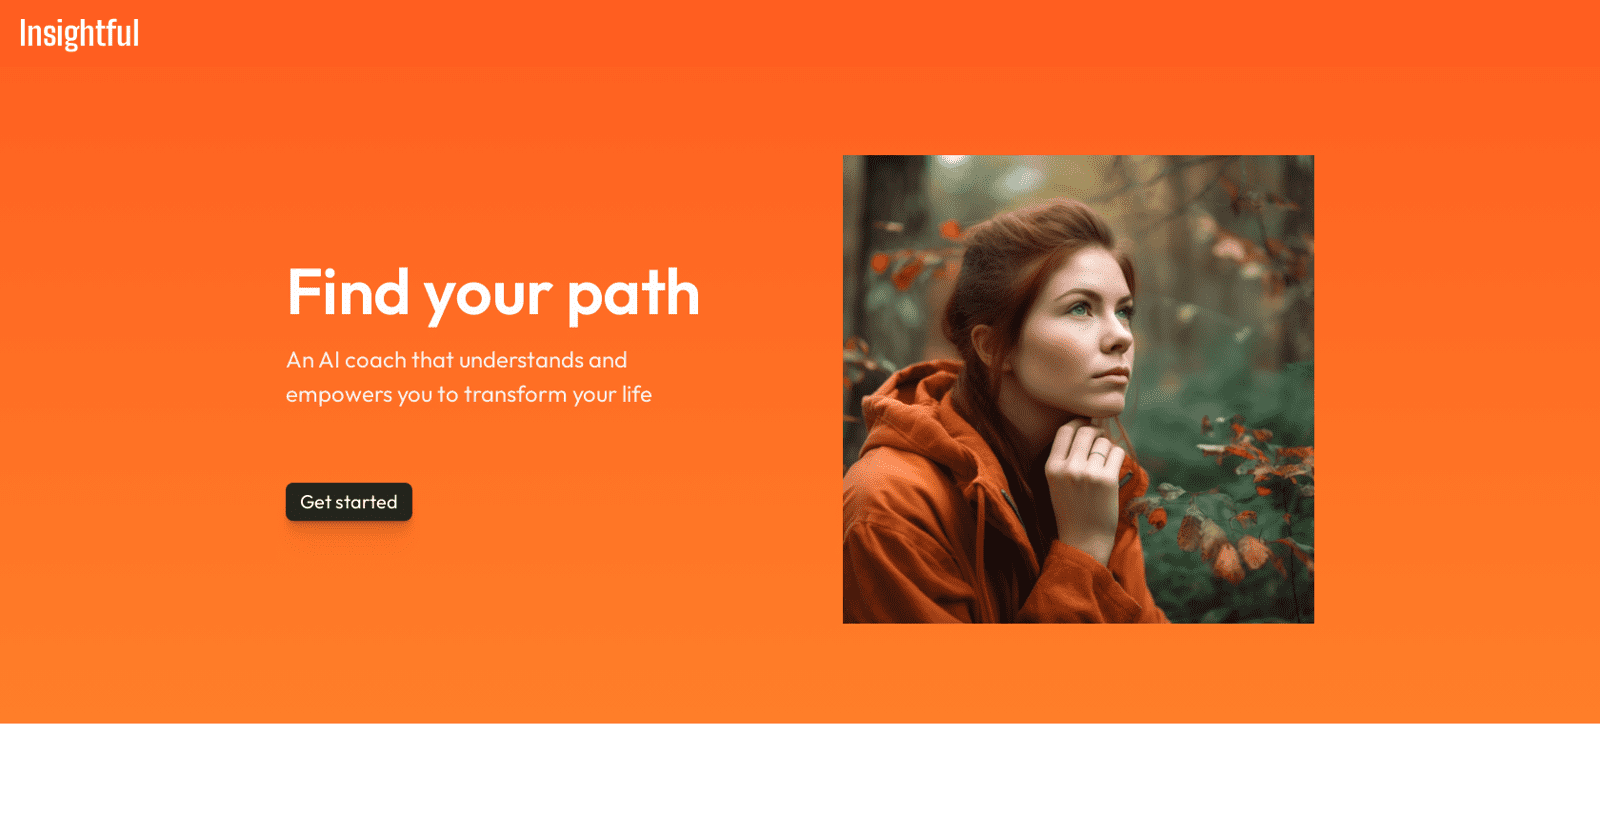Click the ring on the woman's finger

pyautogui.click(x=1098, y=456)
